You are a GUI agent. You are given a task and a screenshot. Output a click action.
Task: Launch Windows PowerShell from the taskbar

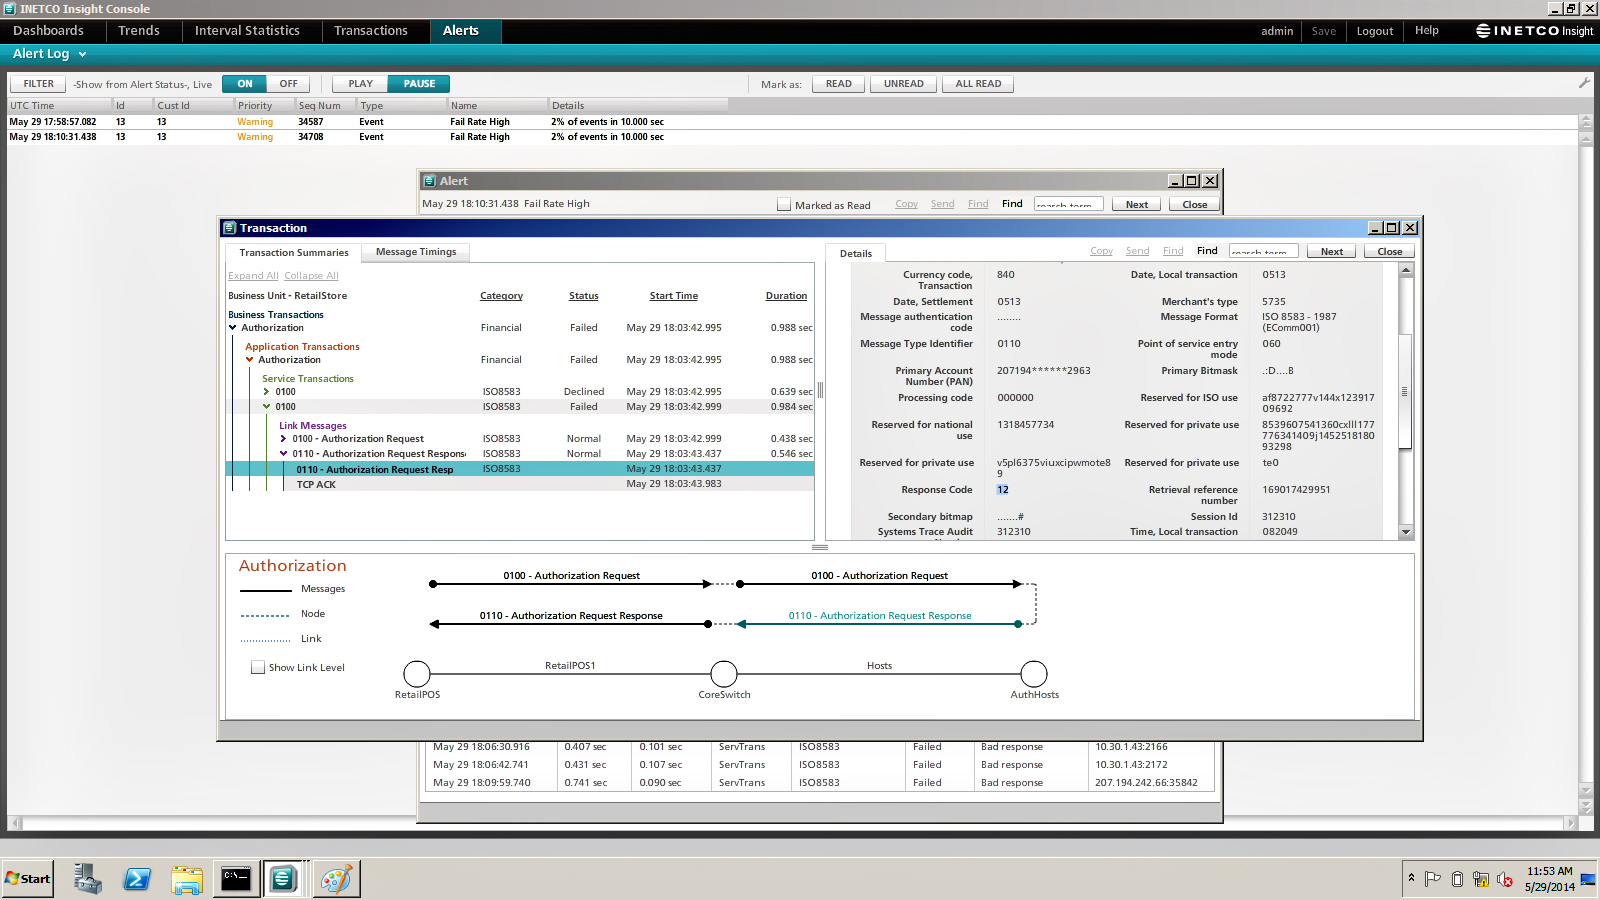[137, 879]
